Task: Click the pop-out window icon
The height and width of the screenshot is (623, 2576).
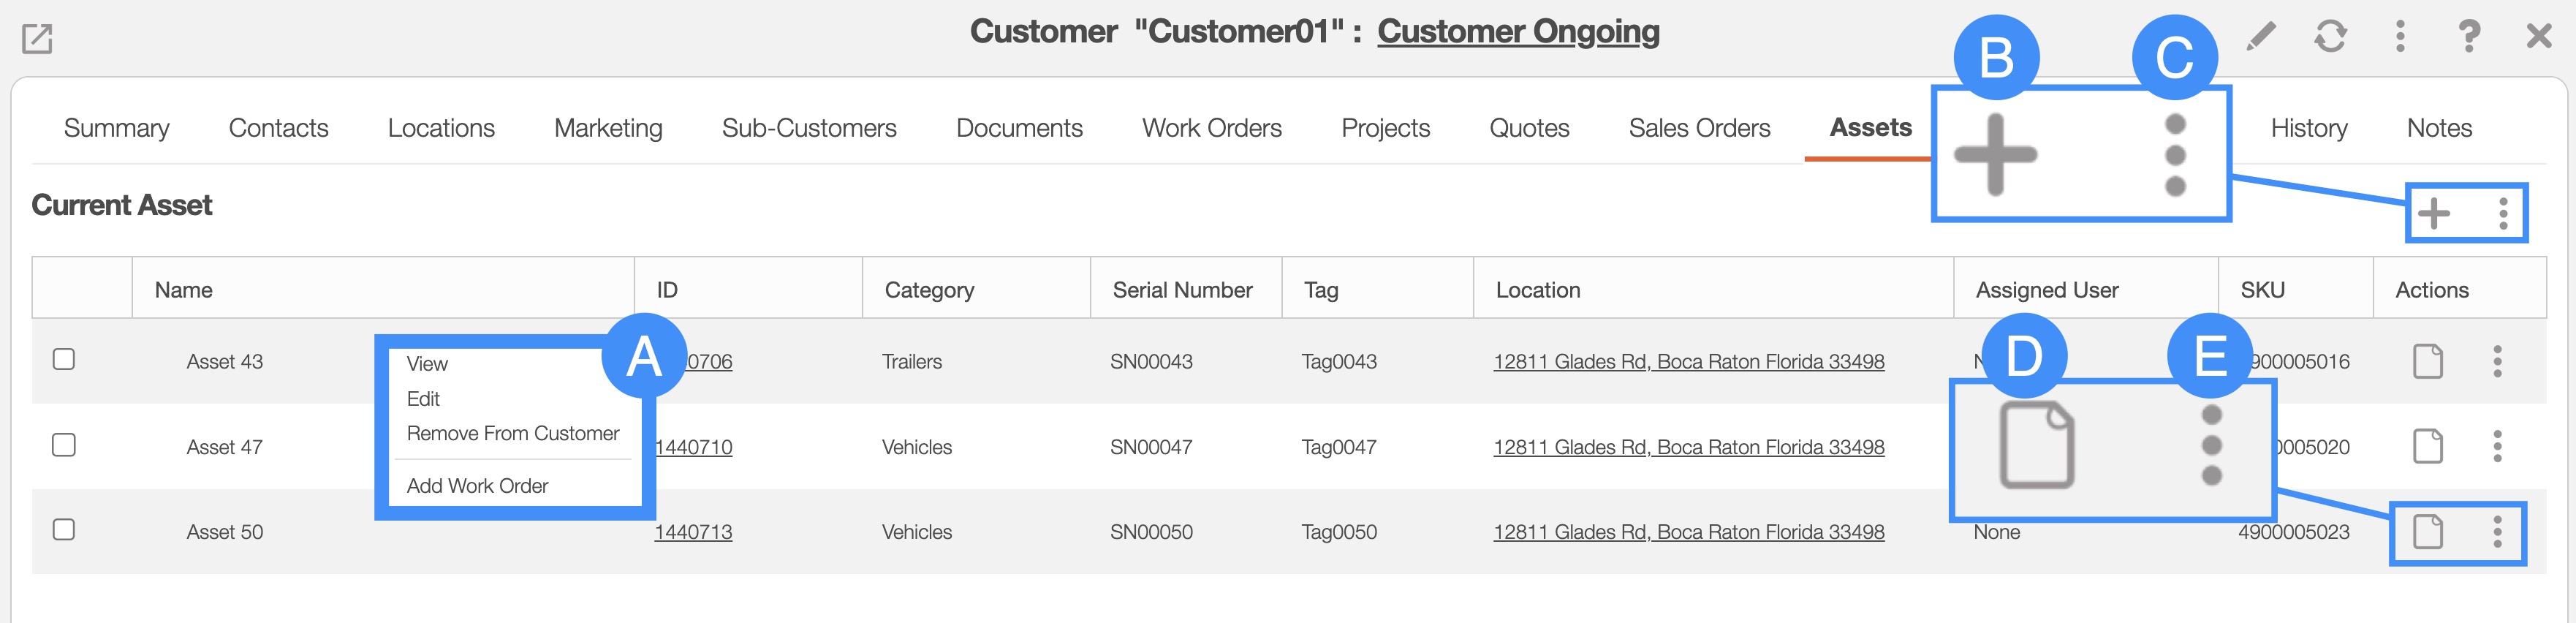Action: click(x=37, y=39)
